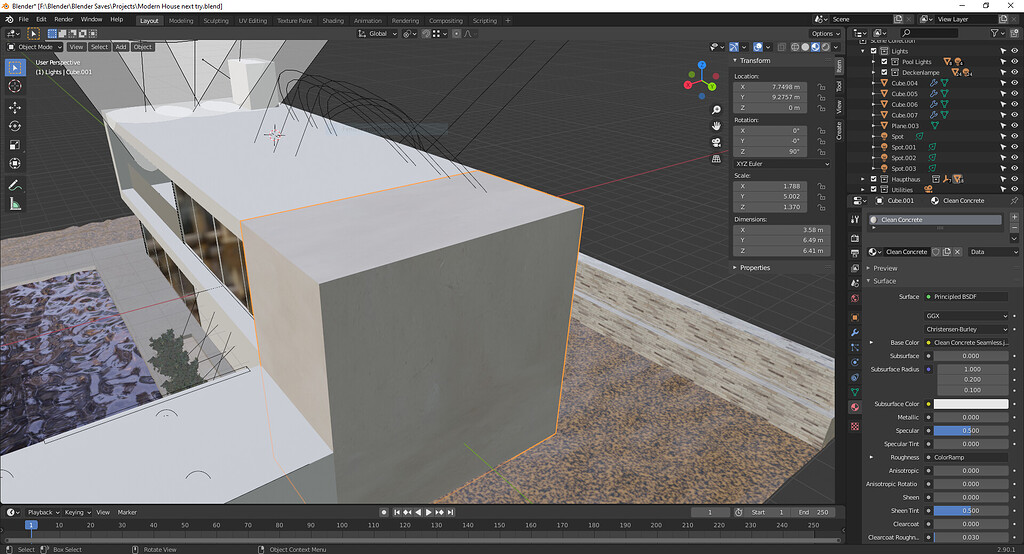Viewport: 1024px width, 554px height.
Task: Open the World properties tab
Action: [x=855, y=298]
